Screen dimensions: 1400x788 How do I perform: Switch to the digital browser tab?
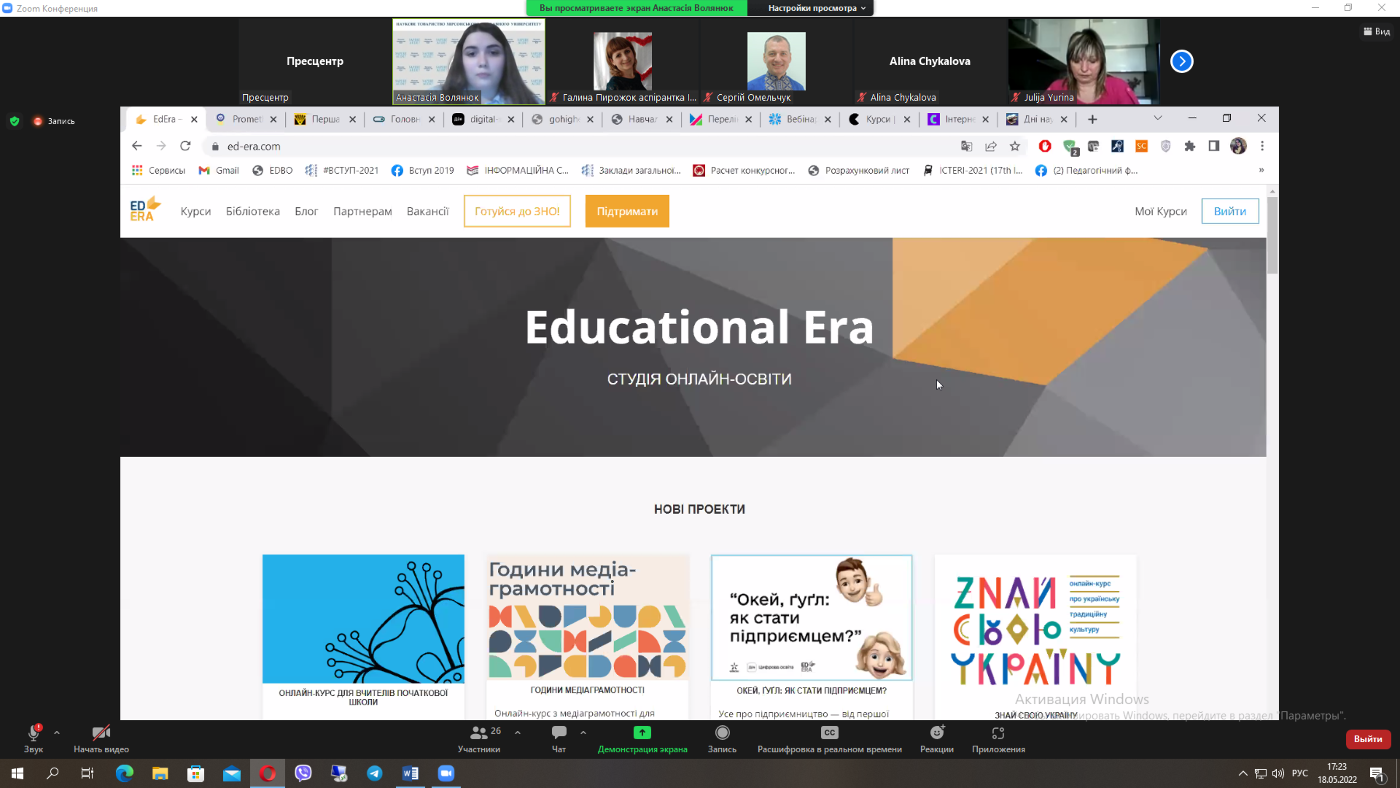pyautogui.click(x=483, y=119)
